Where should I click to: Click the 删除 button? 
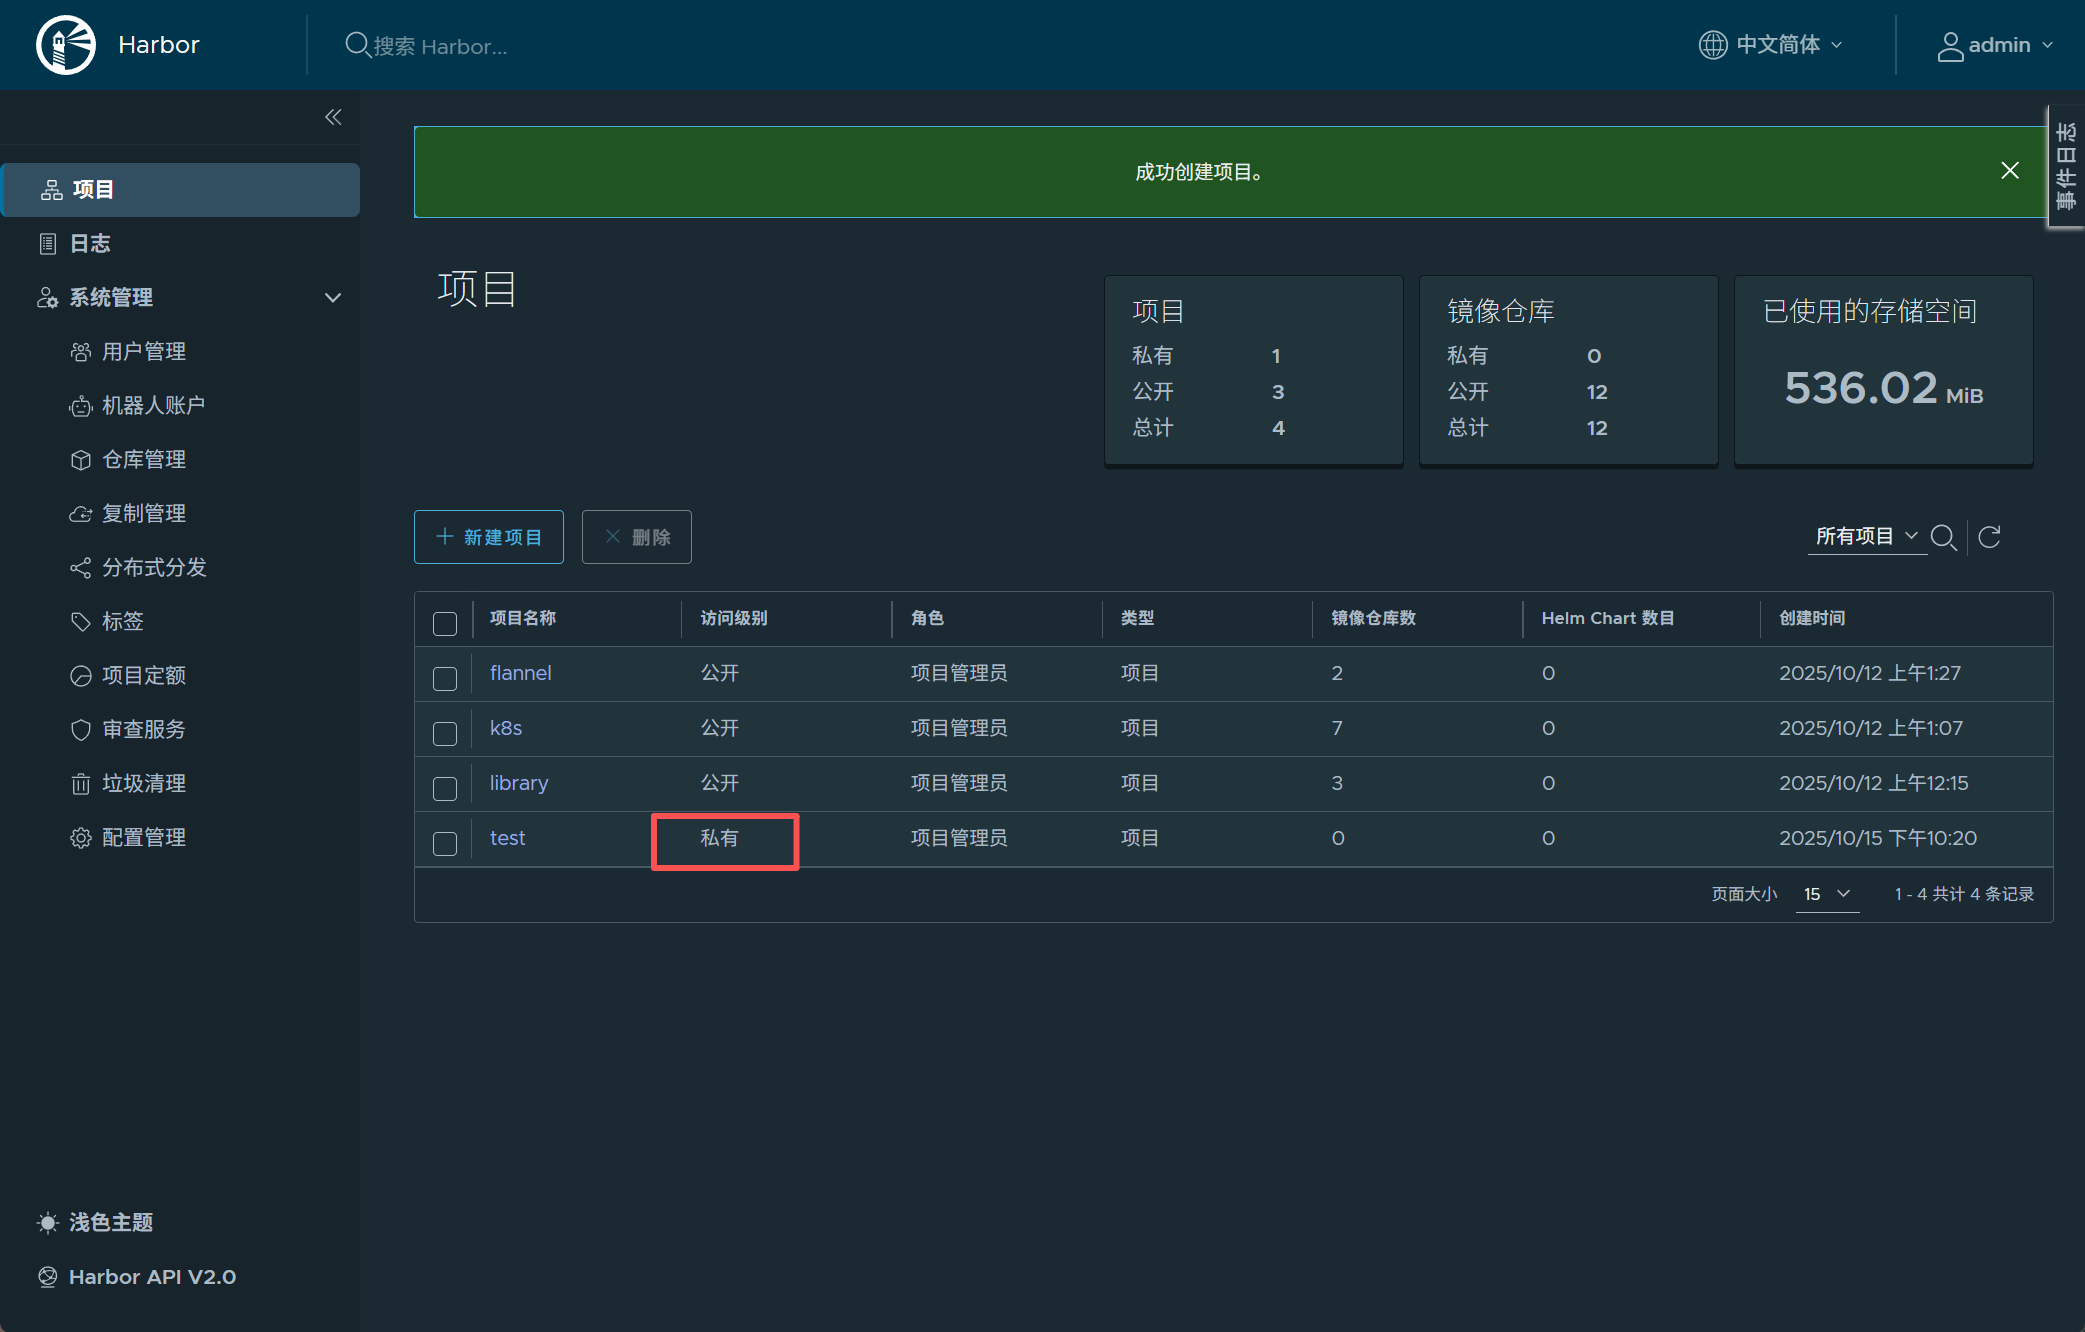637,537
